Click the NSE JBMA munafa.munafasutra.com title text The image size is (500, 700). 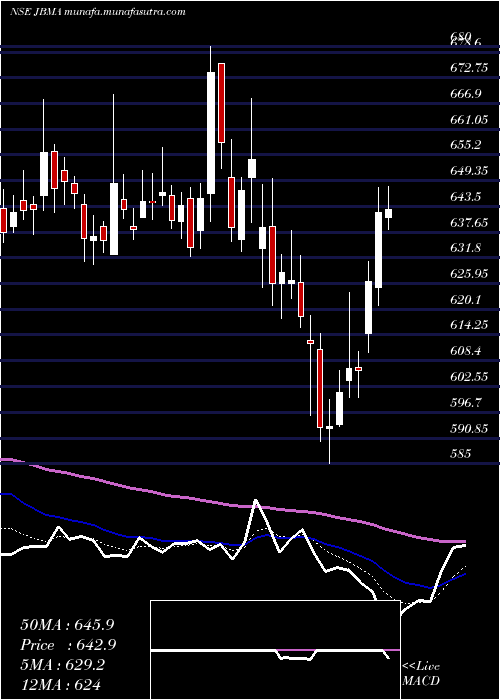point(98,12)
